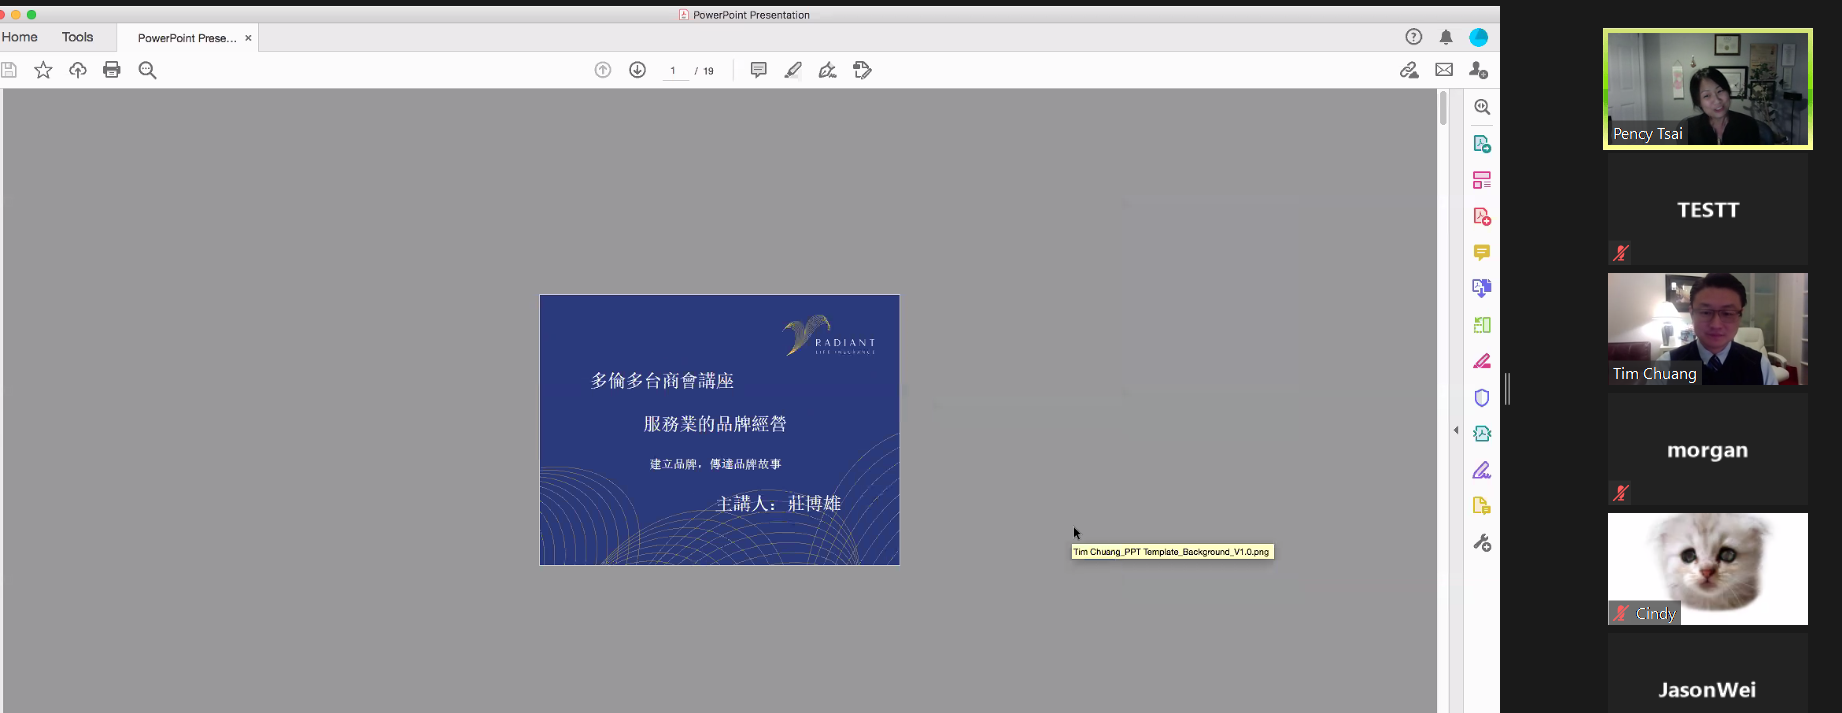Select the JasonWei participant tile
1842x713 pixels.
(x=1708, y=673)
